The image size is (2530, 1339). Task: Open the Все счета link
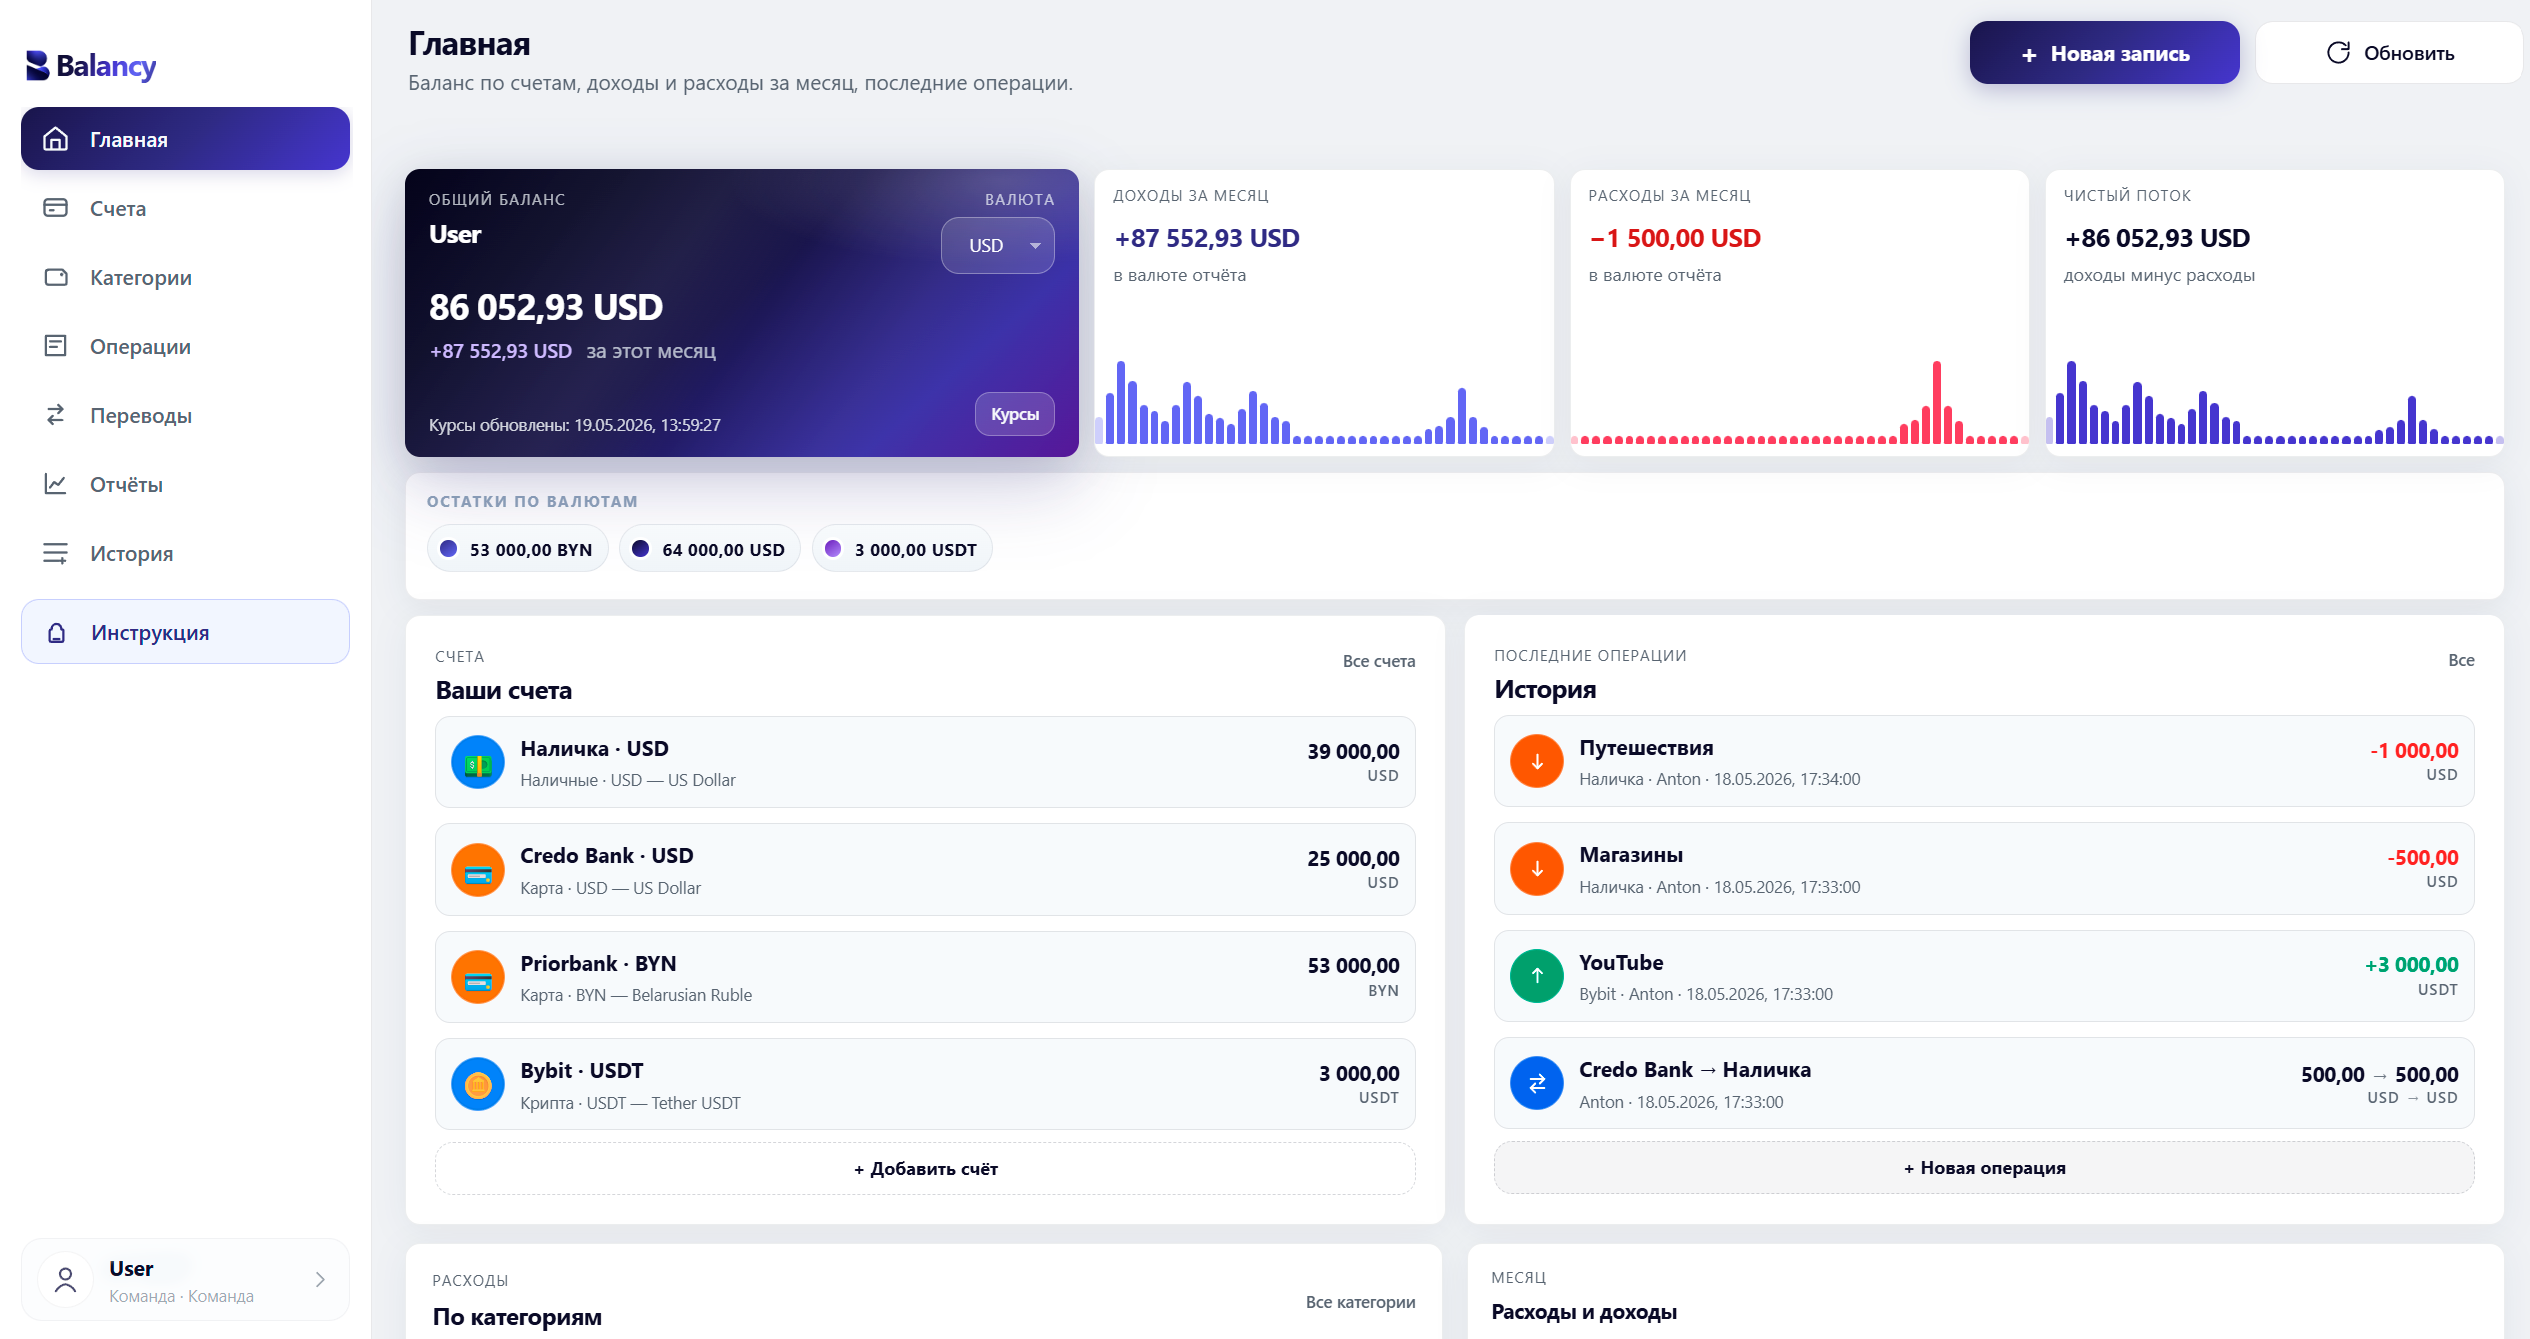1378,661
